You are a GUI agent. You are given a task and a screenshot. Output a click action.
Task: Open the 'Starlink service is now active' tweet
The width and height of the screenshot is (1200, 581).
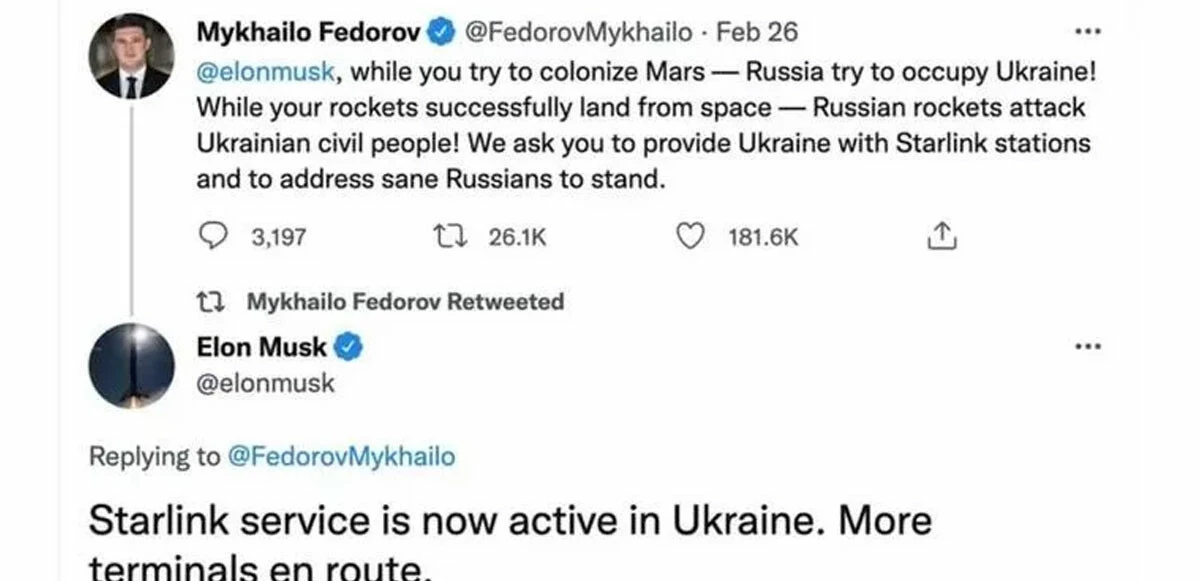(510, 522)
